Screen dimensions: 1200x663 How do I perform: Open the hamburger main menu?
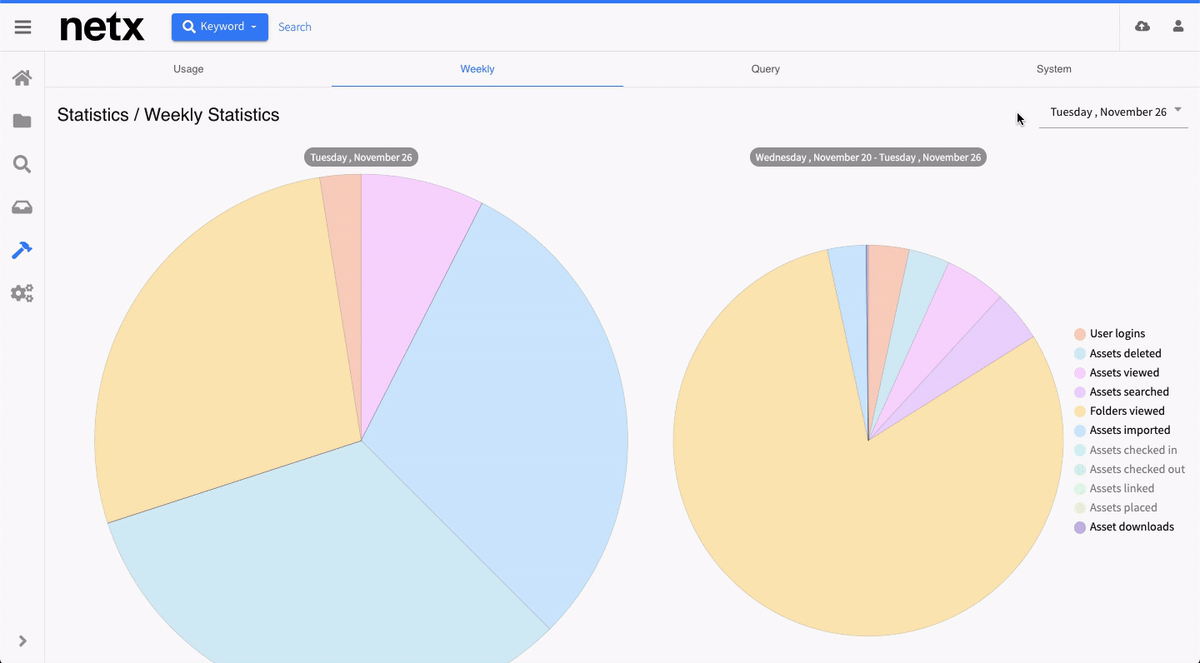pos(22,27)
